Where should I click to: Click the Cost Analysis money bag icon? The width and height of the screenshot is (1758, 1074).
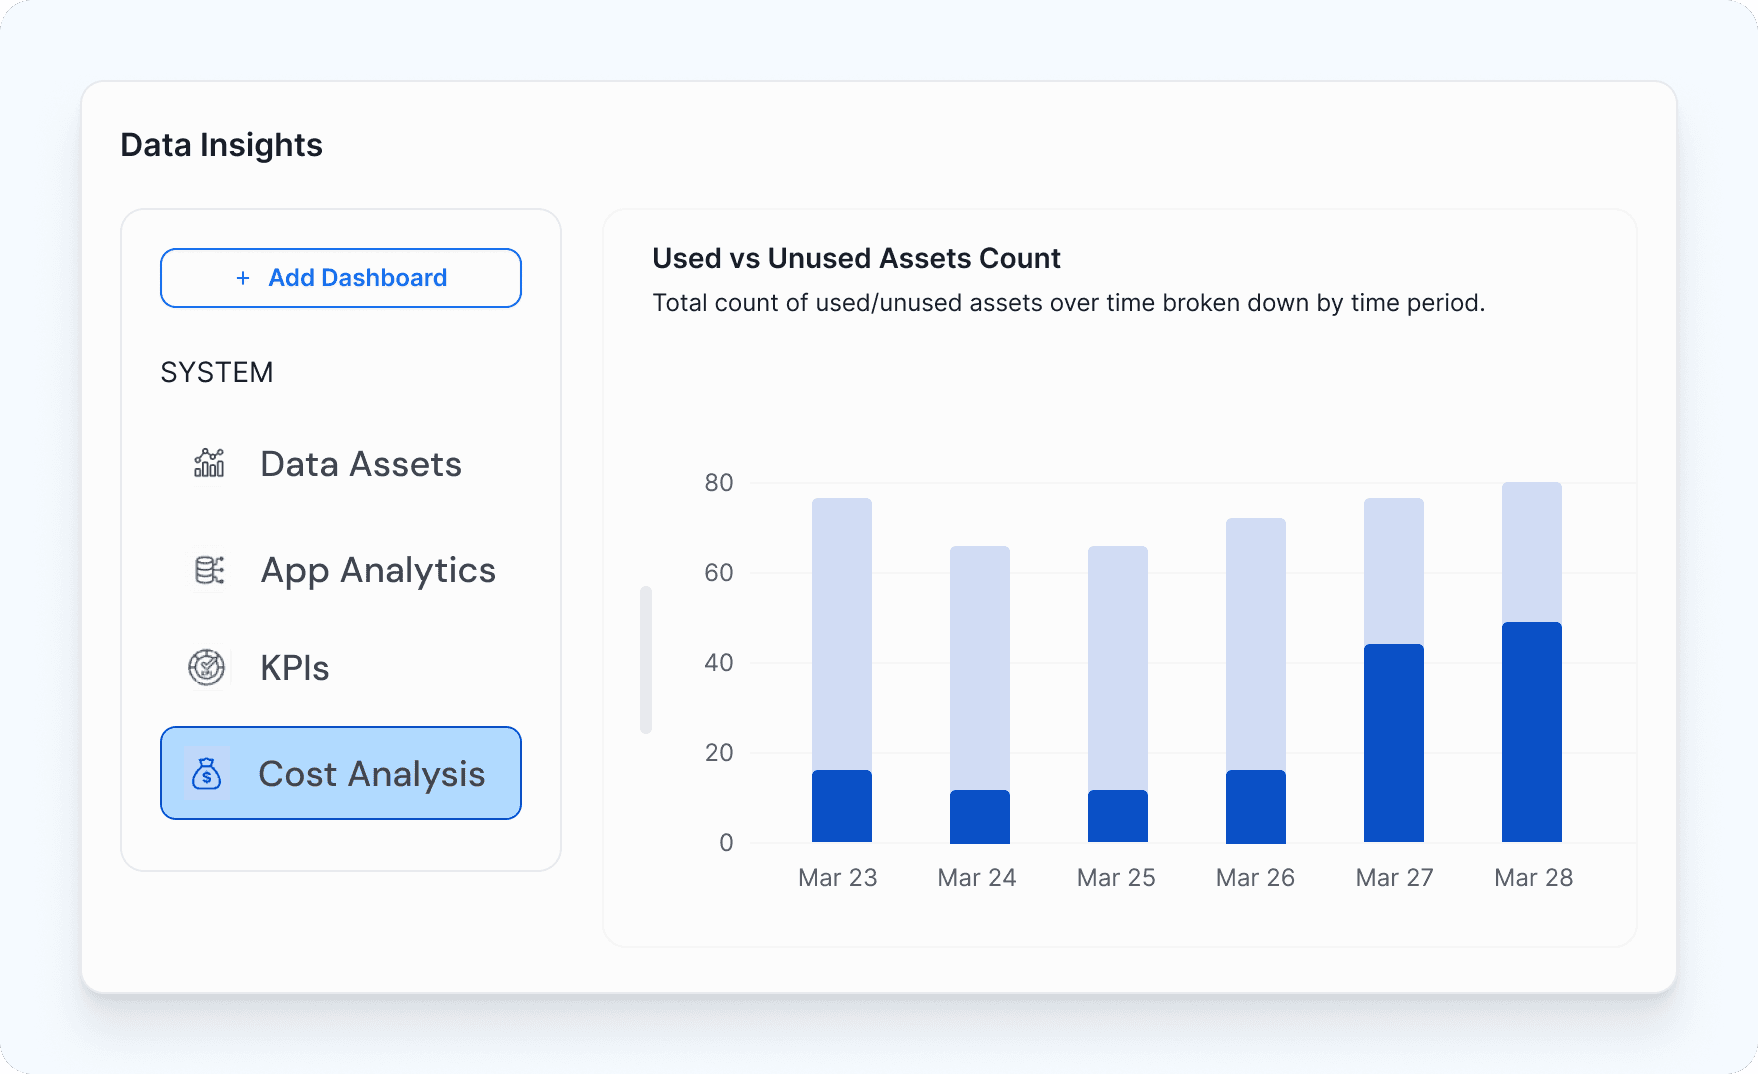pyautogui.click(x=207, y=773)
